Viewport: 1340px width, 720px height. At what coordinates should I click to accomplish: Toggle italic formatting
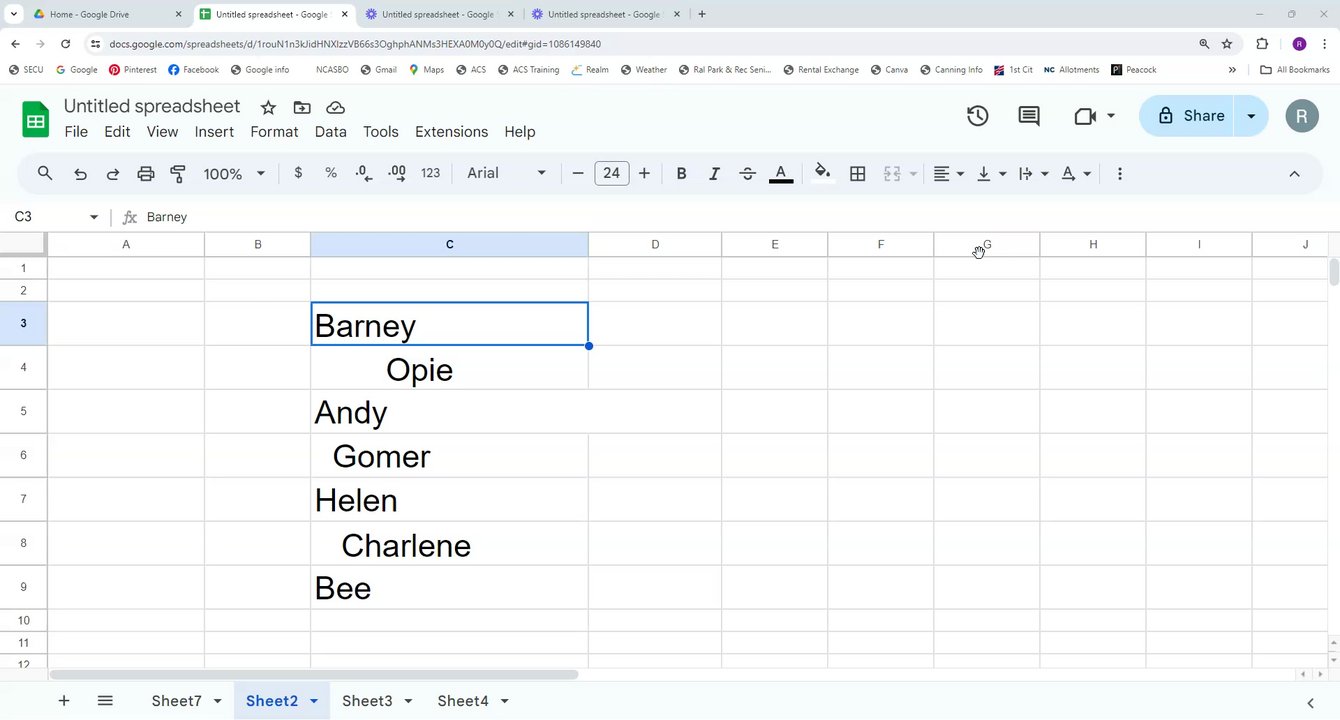tap(714, 174)
